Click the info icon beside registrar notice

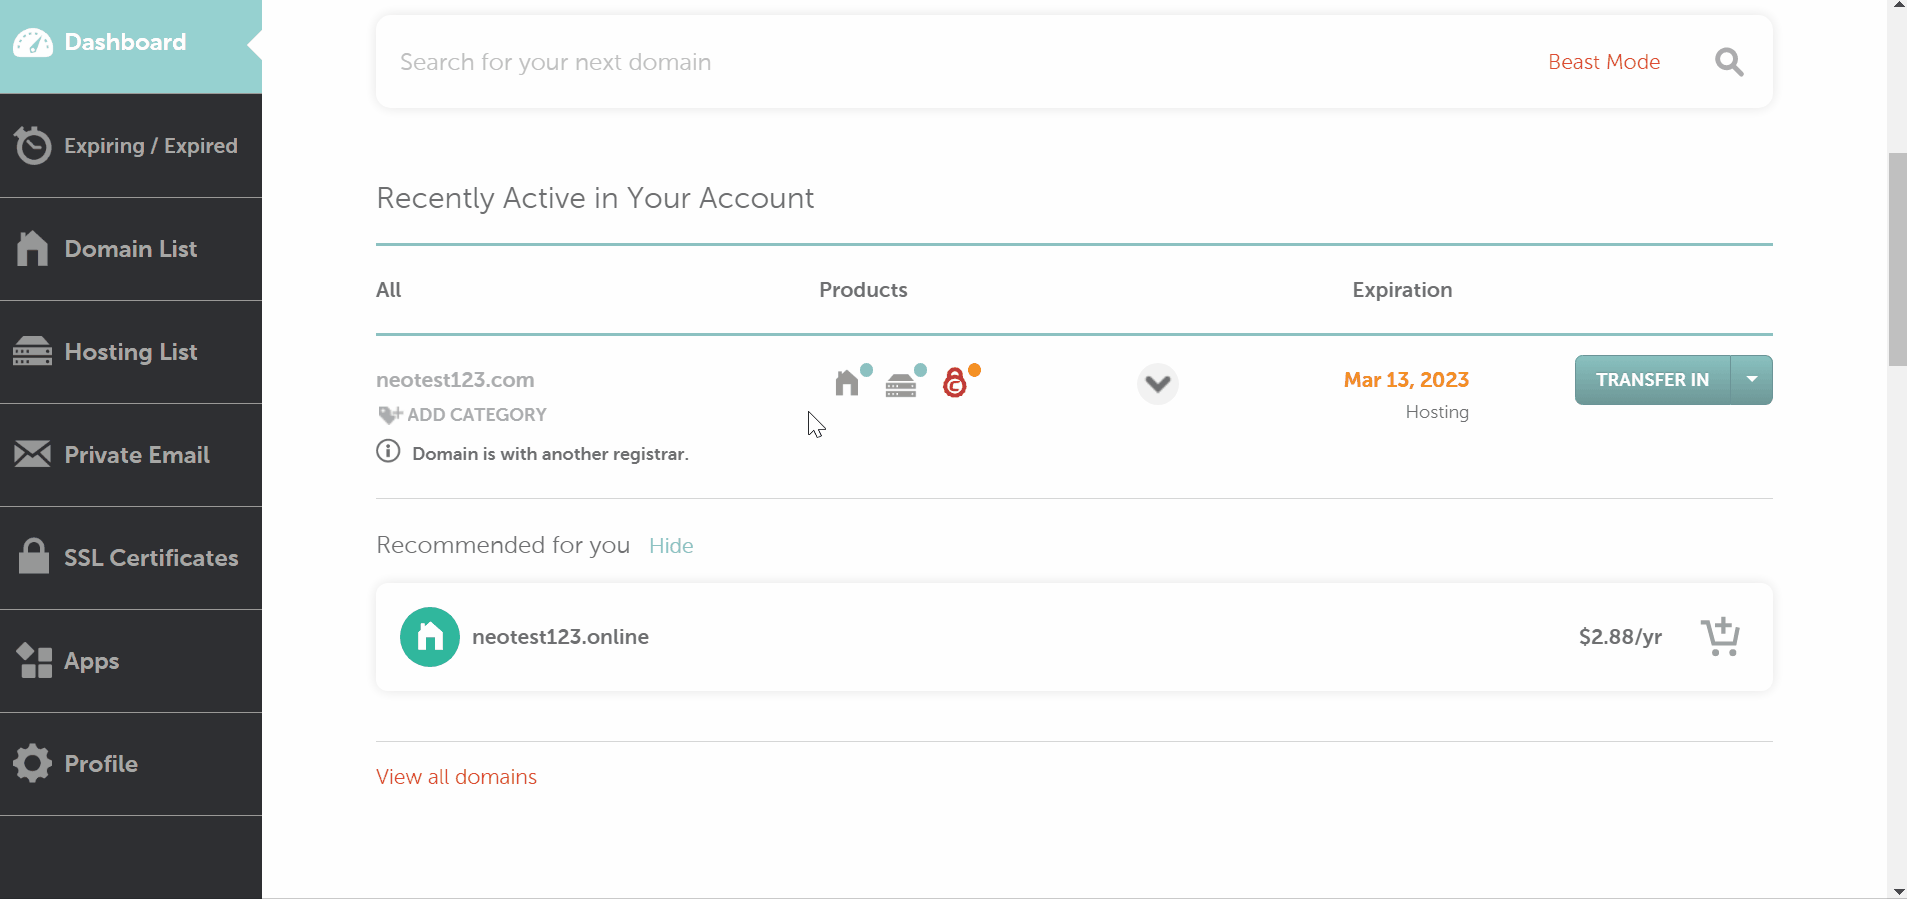[x=388, y=451]
